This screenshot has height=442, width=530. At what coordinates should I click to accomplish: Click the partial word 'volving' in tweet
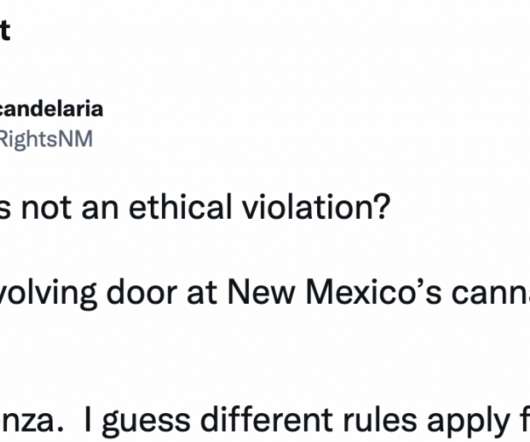coord(48,293)
